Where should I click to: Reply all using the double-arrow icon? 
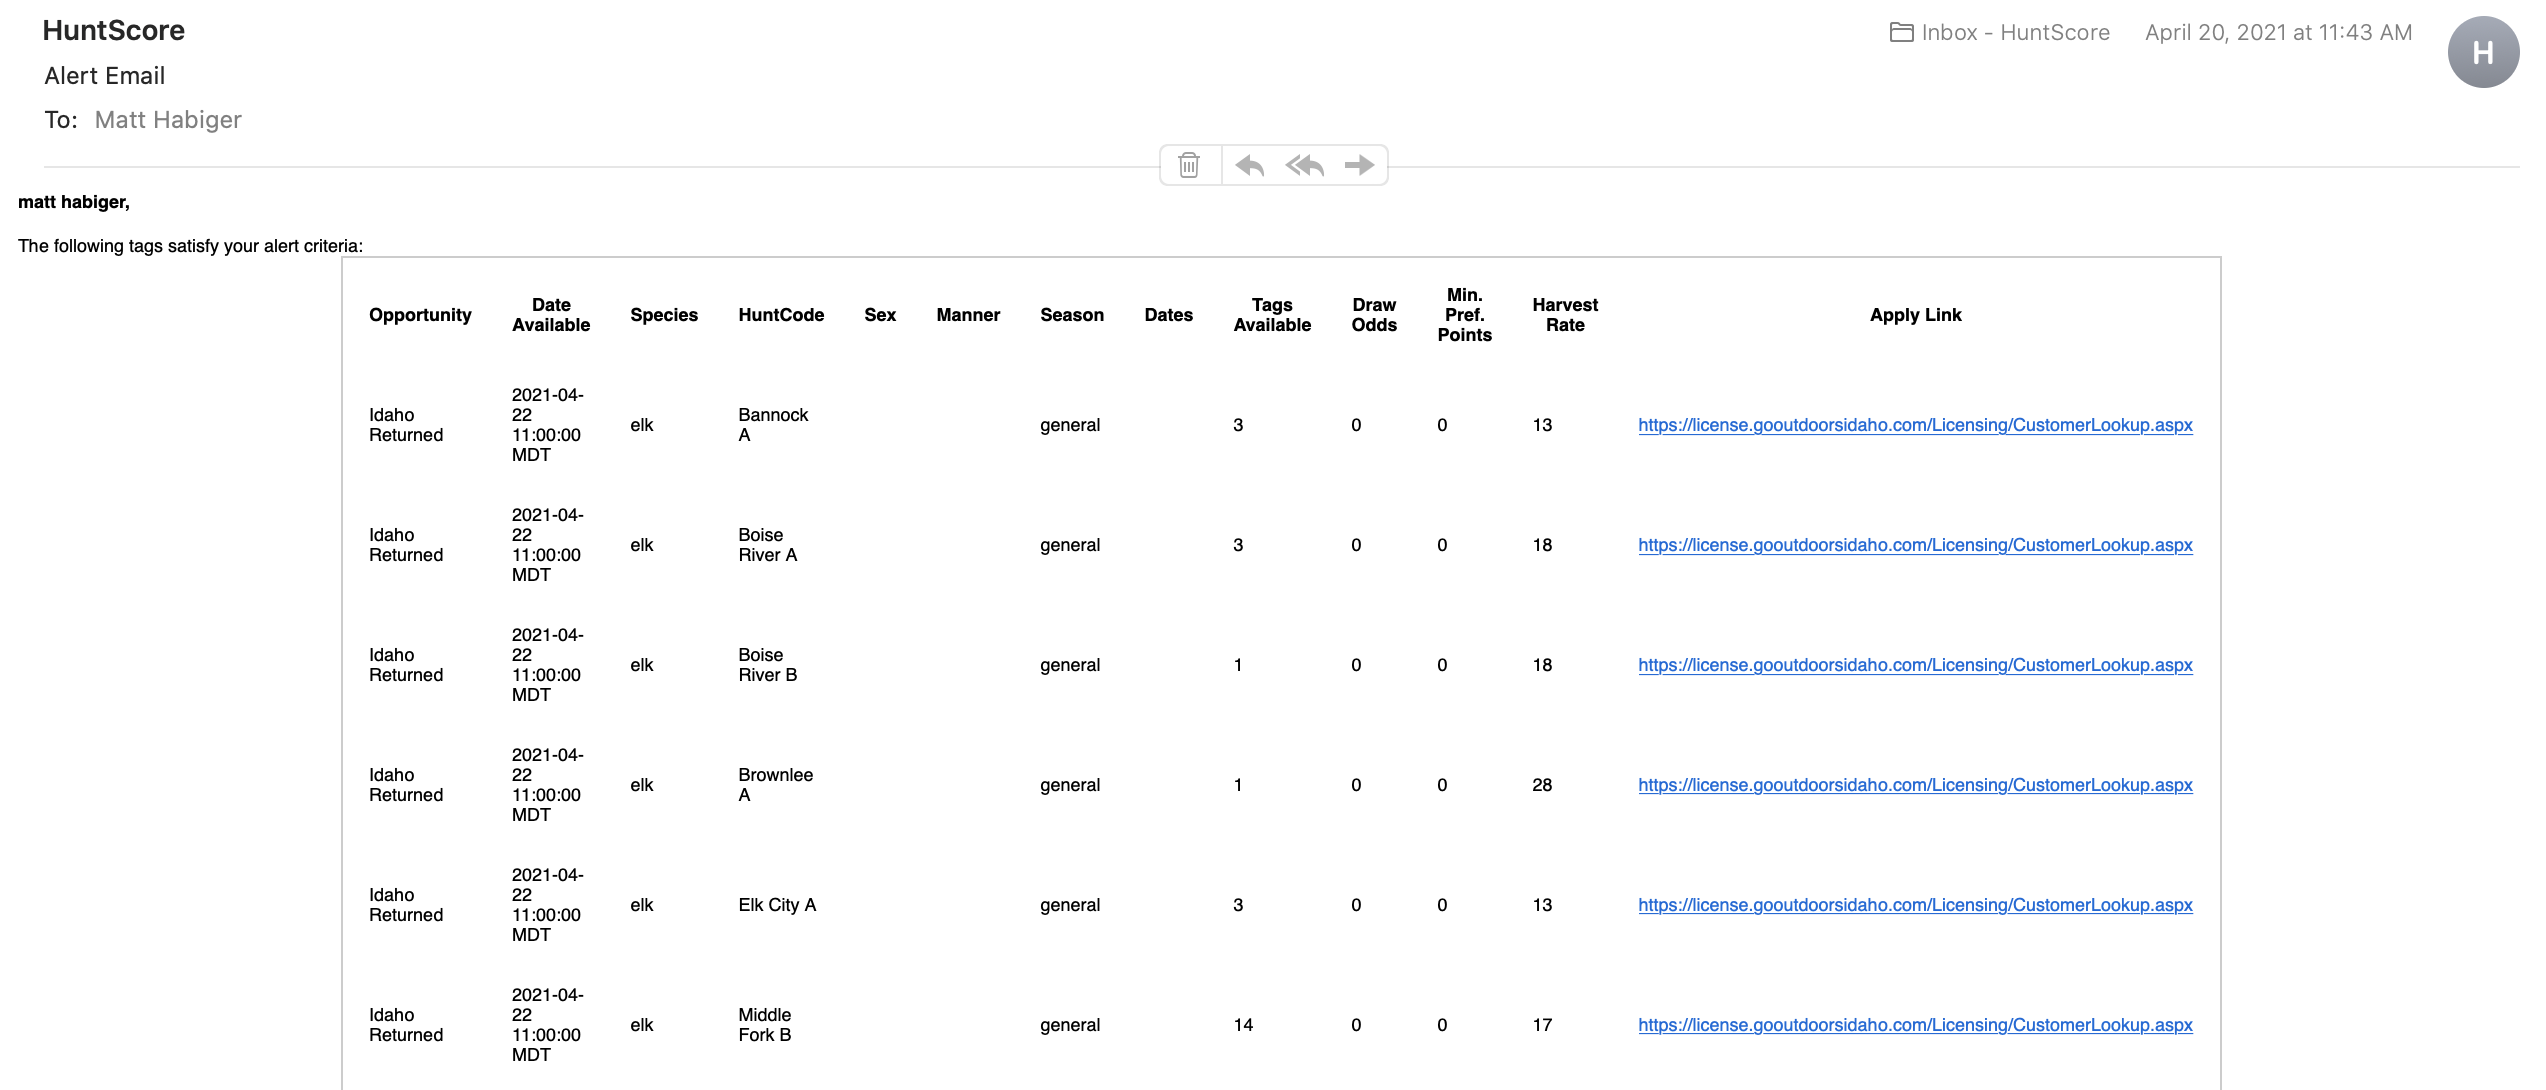pyautogui.click(x=1305, y=165)
